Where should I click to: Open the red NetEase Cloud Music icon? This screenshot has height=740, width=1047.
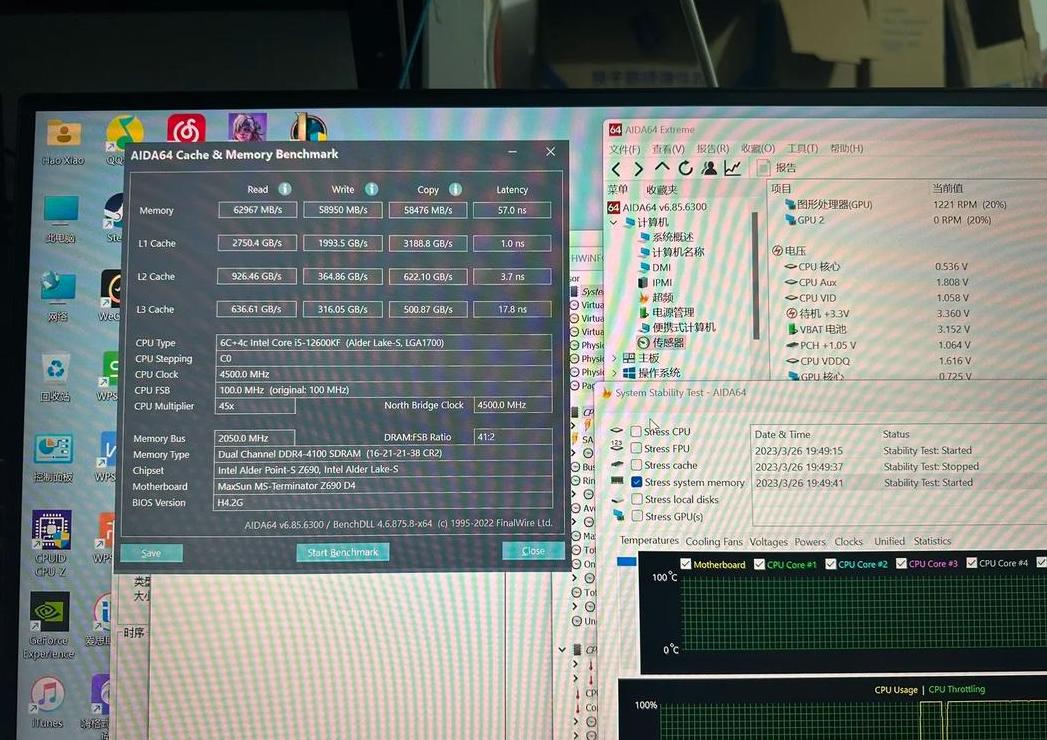(186, 129)
